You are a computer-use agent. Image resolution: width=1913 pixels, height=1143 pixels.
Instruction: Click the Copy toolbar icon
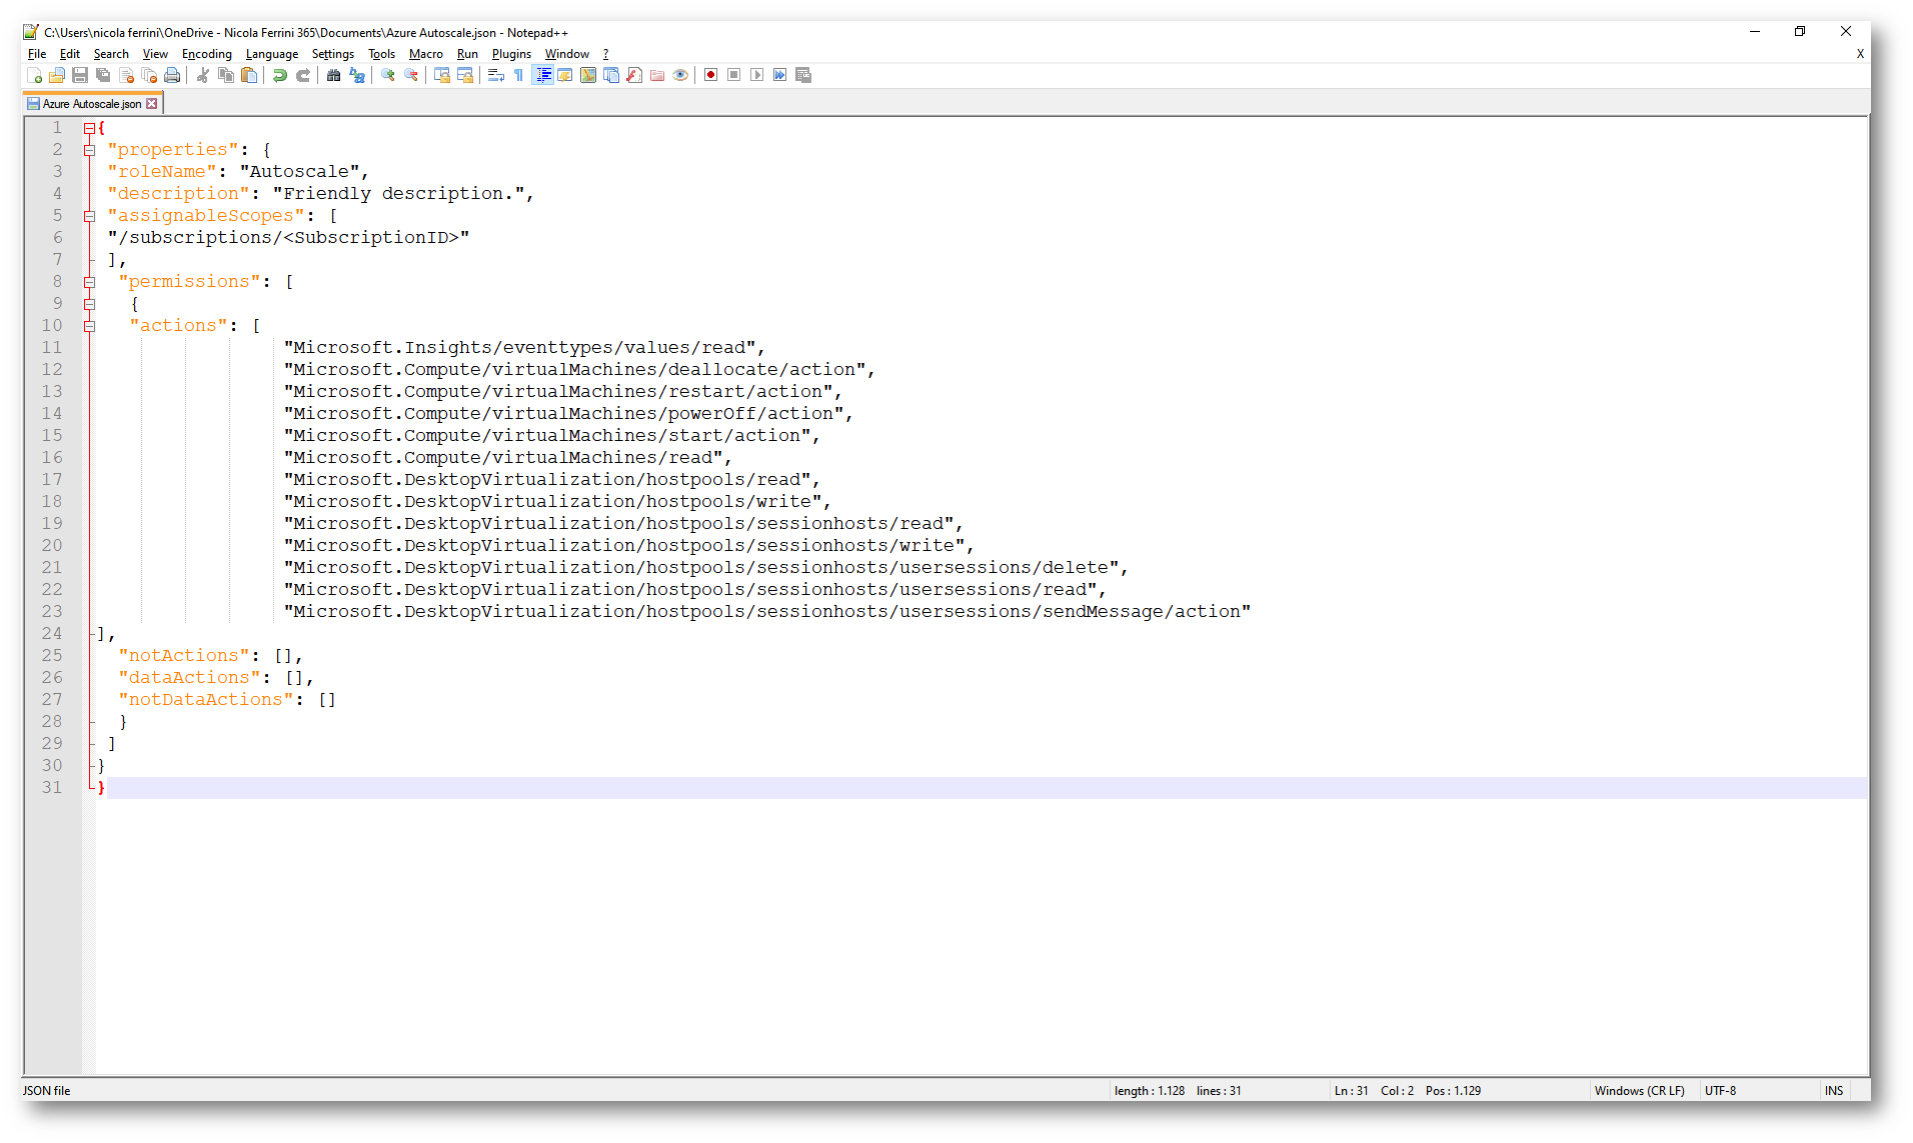(x=226, y=75)
